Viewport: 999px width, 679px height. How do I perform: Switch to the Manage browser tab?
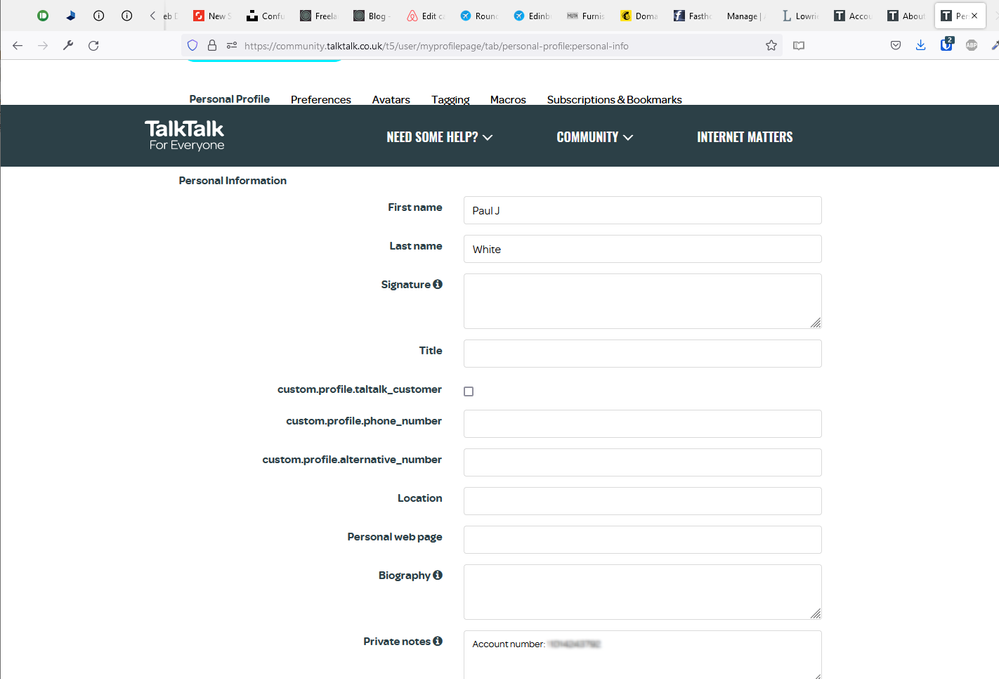[x=746, y=16]
